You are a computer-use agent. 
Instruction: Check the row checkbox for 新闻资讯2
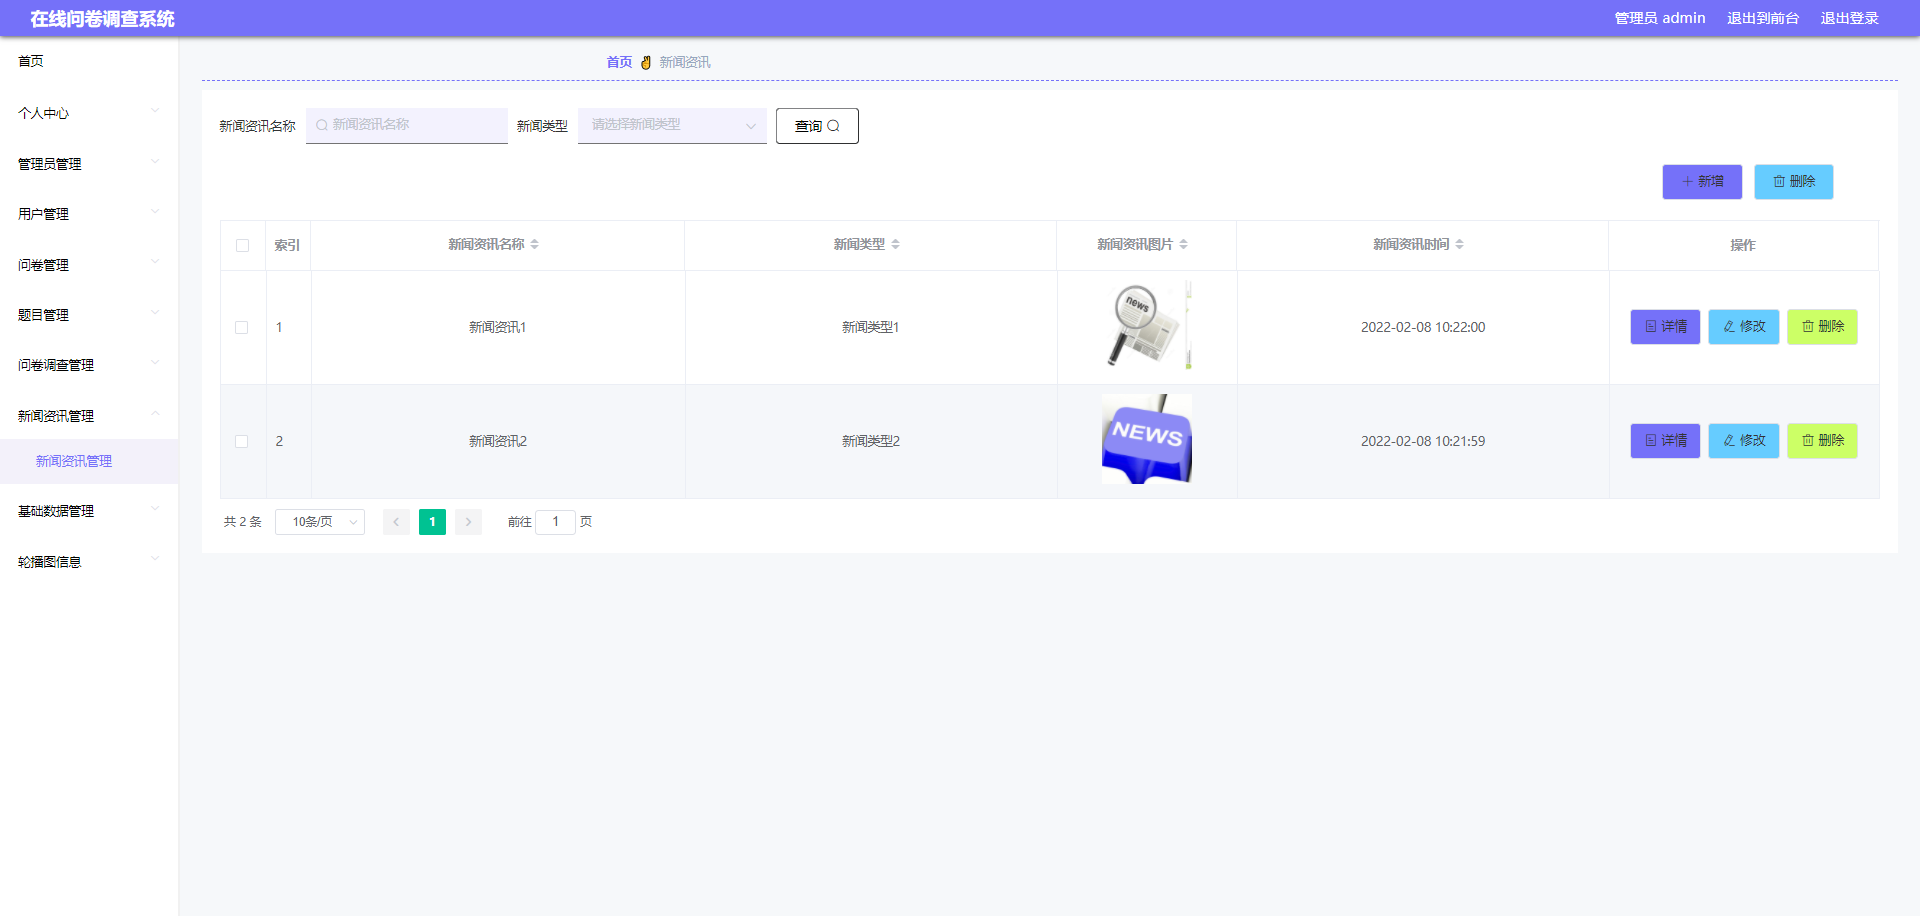click(x=242, y=440)
